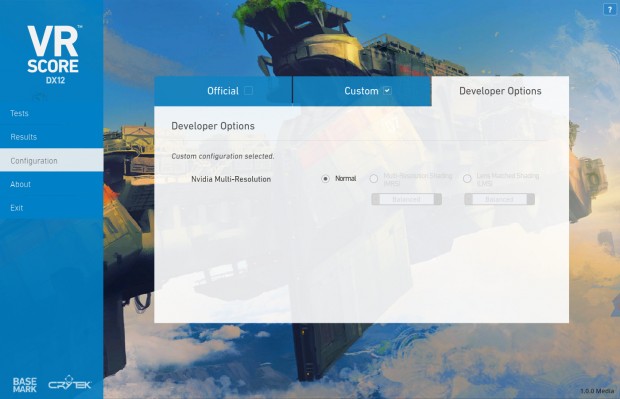This screenshot has width=620, height=399.
Task: Click the Developer Options panel heading
Action: coord(213,126)
